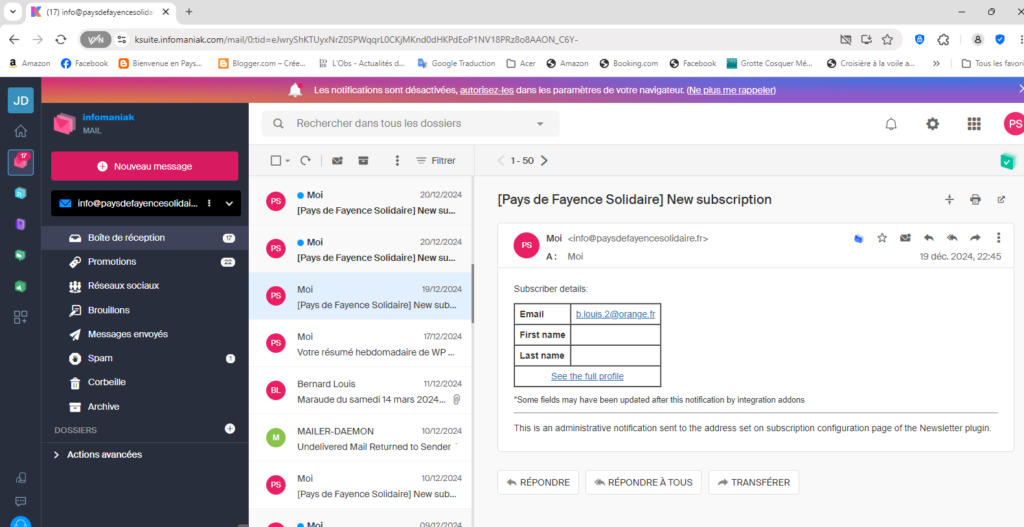The height and width of the screenshot is (527, 1024).
Task: Expand the account selector chevron next to info@paysdefayencesolidai...
Action: click(229, 203)
